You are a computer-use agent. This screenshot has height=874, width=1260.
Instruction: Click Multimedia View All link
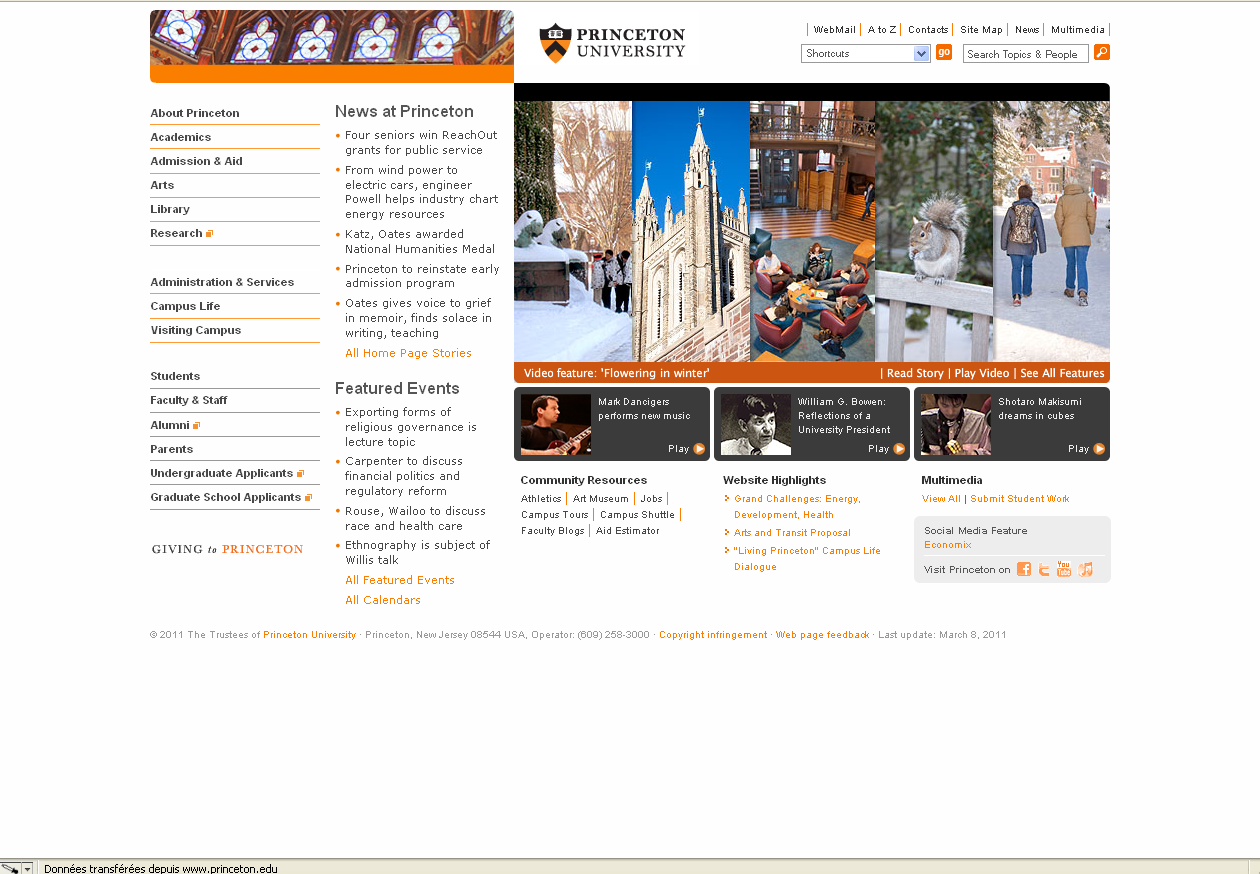click(941, 499)
